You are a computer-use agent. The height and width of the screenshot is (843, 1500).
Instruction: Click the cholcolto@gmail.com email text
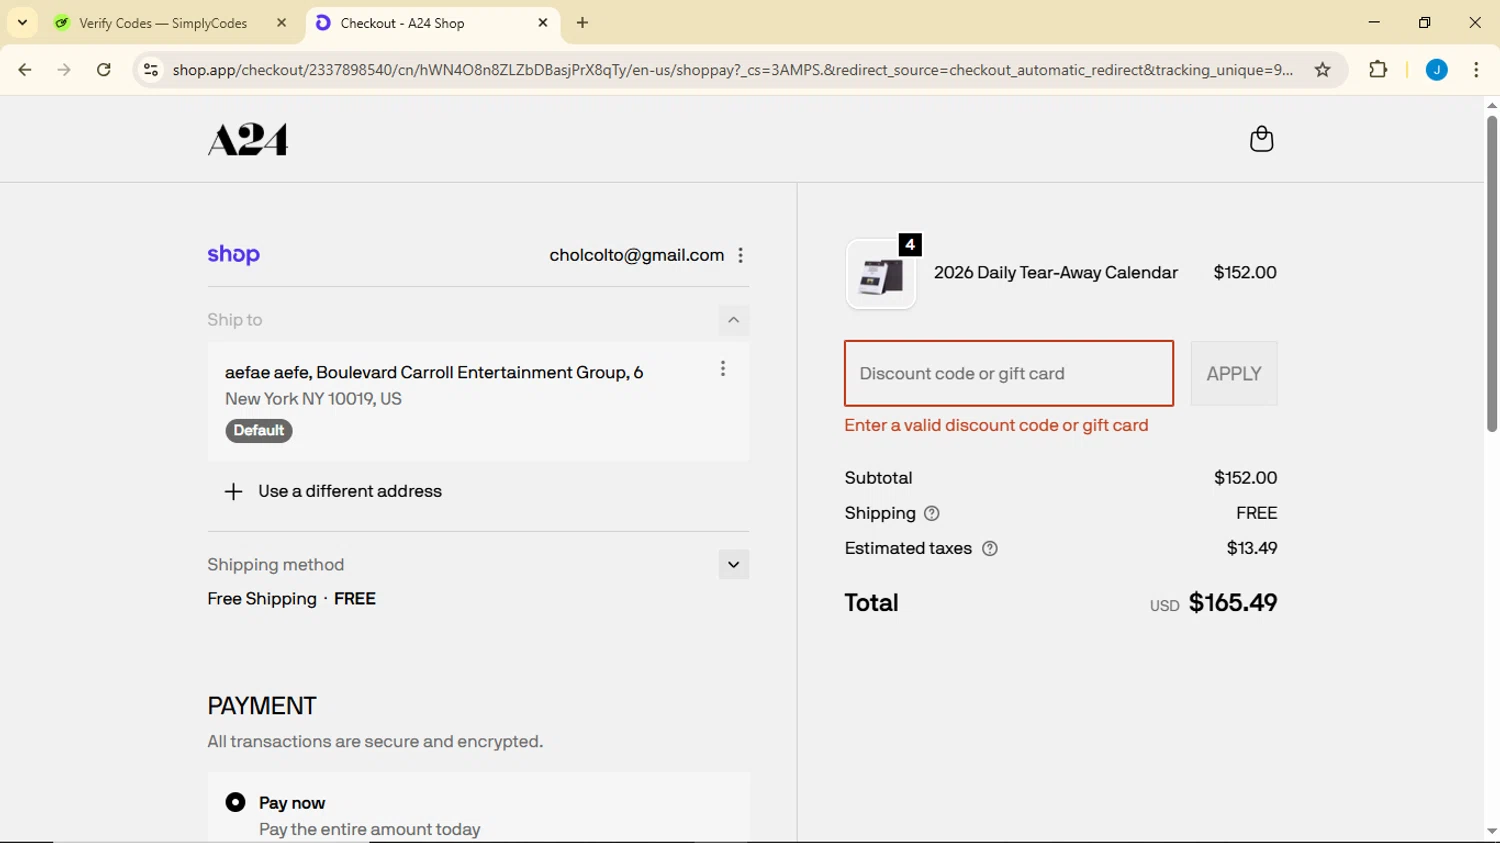636,255
